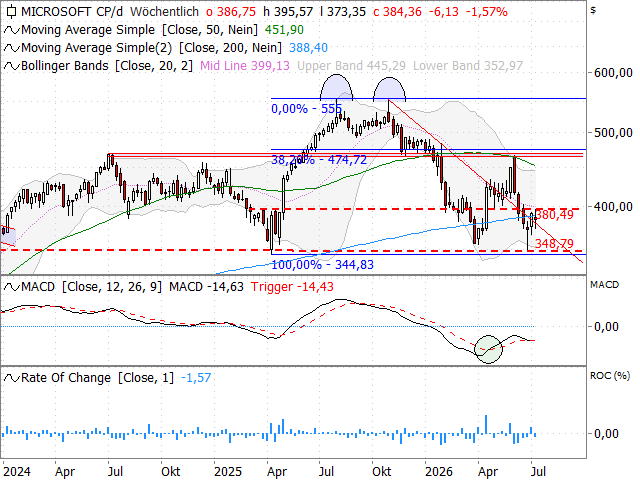The height and width of the screenshot is (480, 640).
Task: Click the ROC (%) axis title
Action: pyautogui.click(x=610, y=376)
